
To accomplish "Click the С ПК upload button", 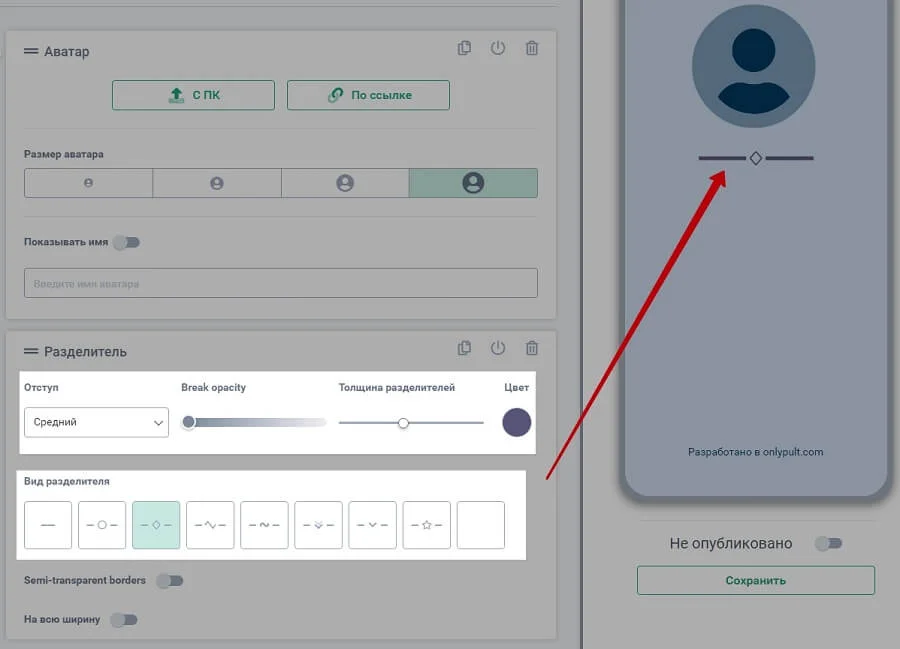I will coord(193,95).
